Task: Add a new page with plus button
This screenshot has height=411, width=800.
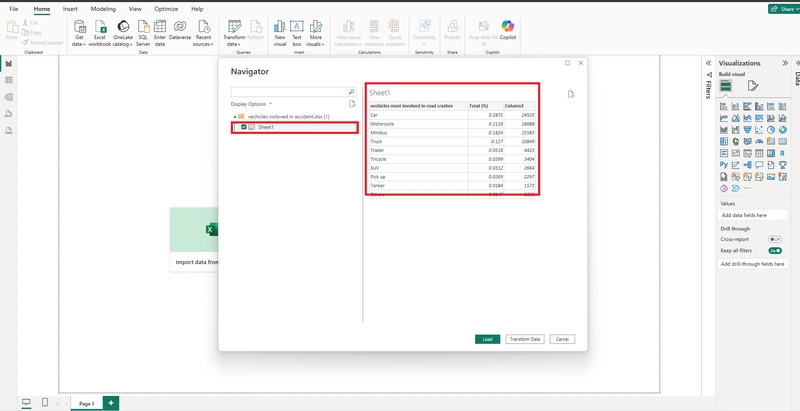Action: (x=111, y=403)
